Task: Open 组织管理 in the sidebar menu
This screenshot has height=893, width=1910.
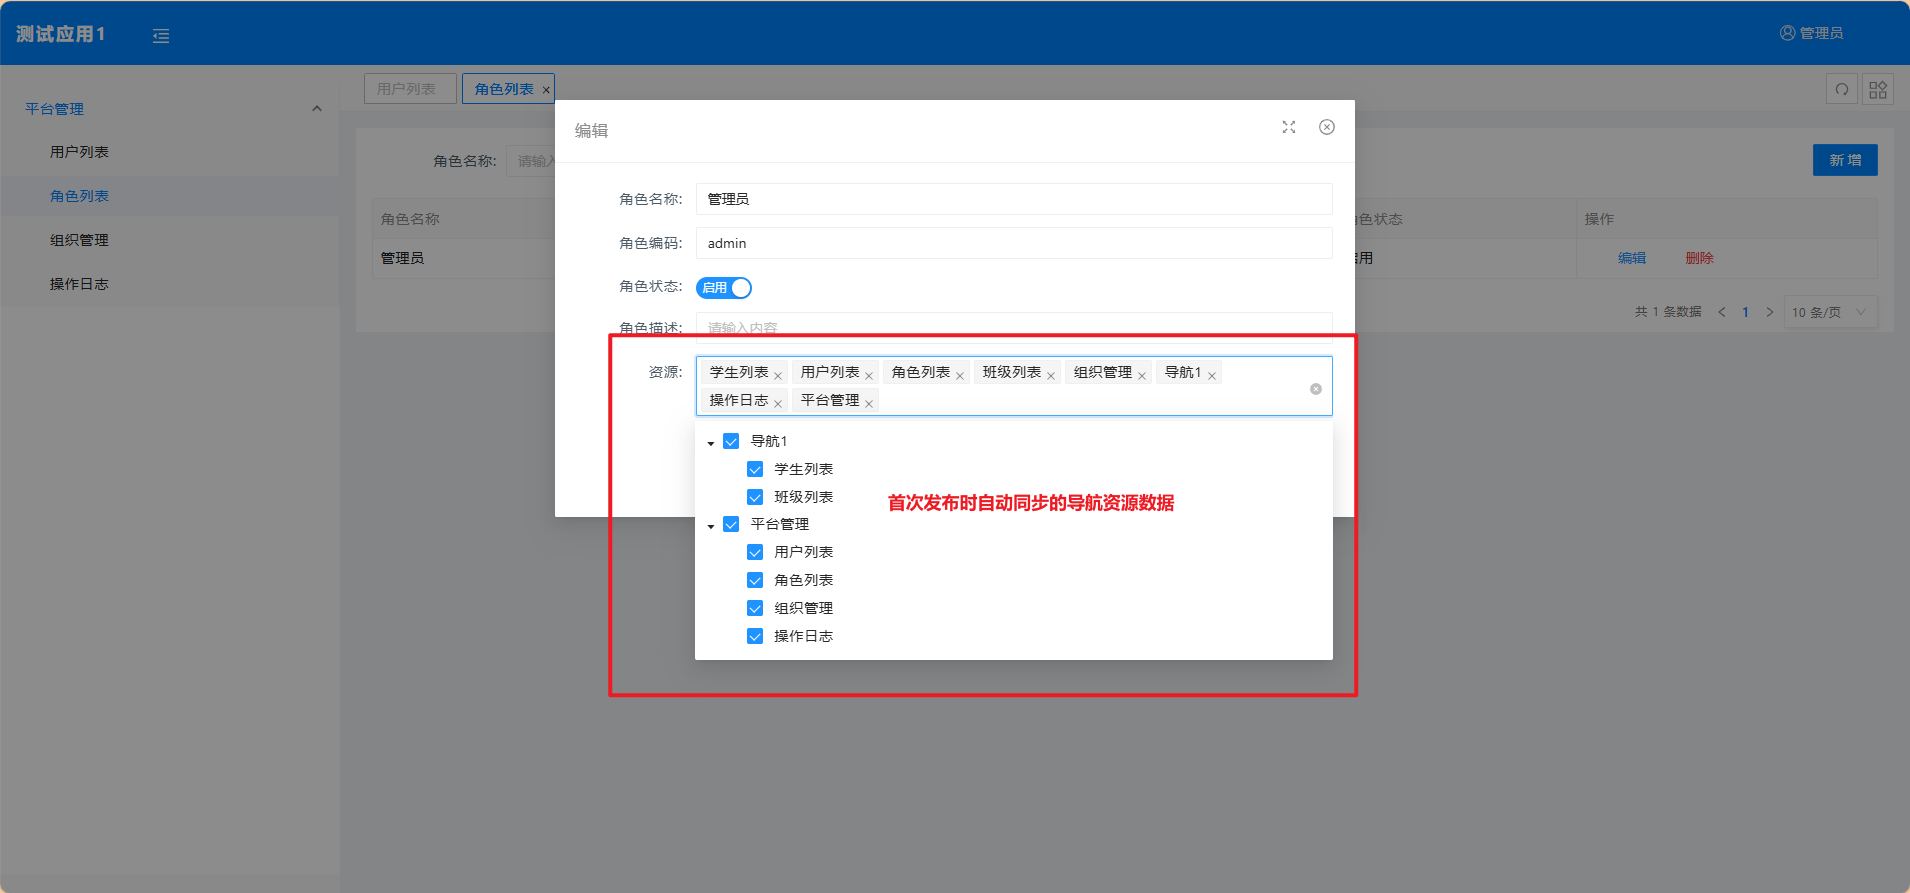Action: coord(79,240)
